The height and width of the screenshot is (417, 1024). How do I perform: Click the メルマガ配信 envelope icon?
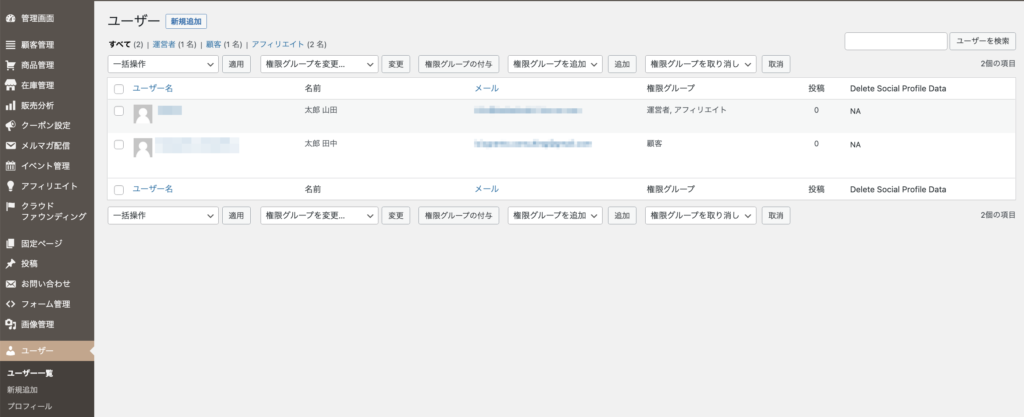pyautogui.click(x=10, y=145)
